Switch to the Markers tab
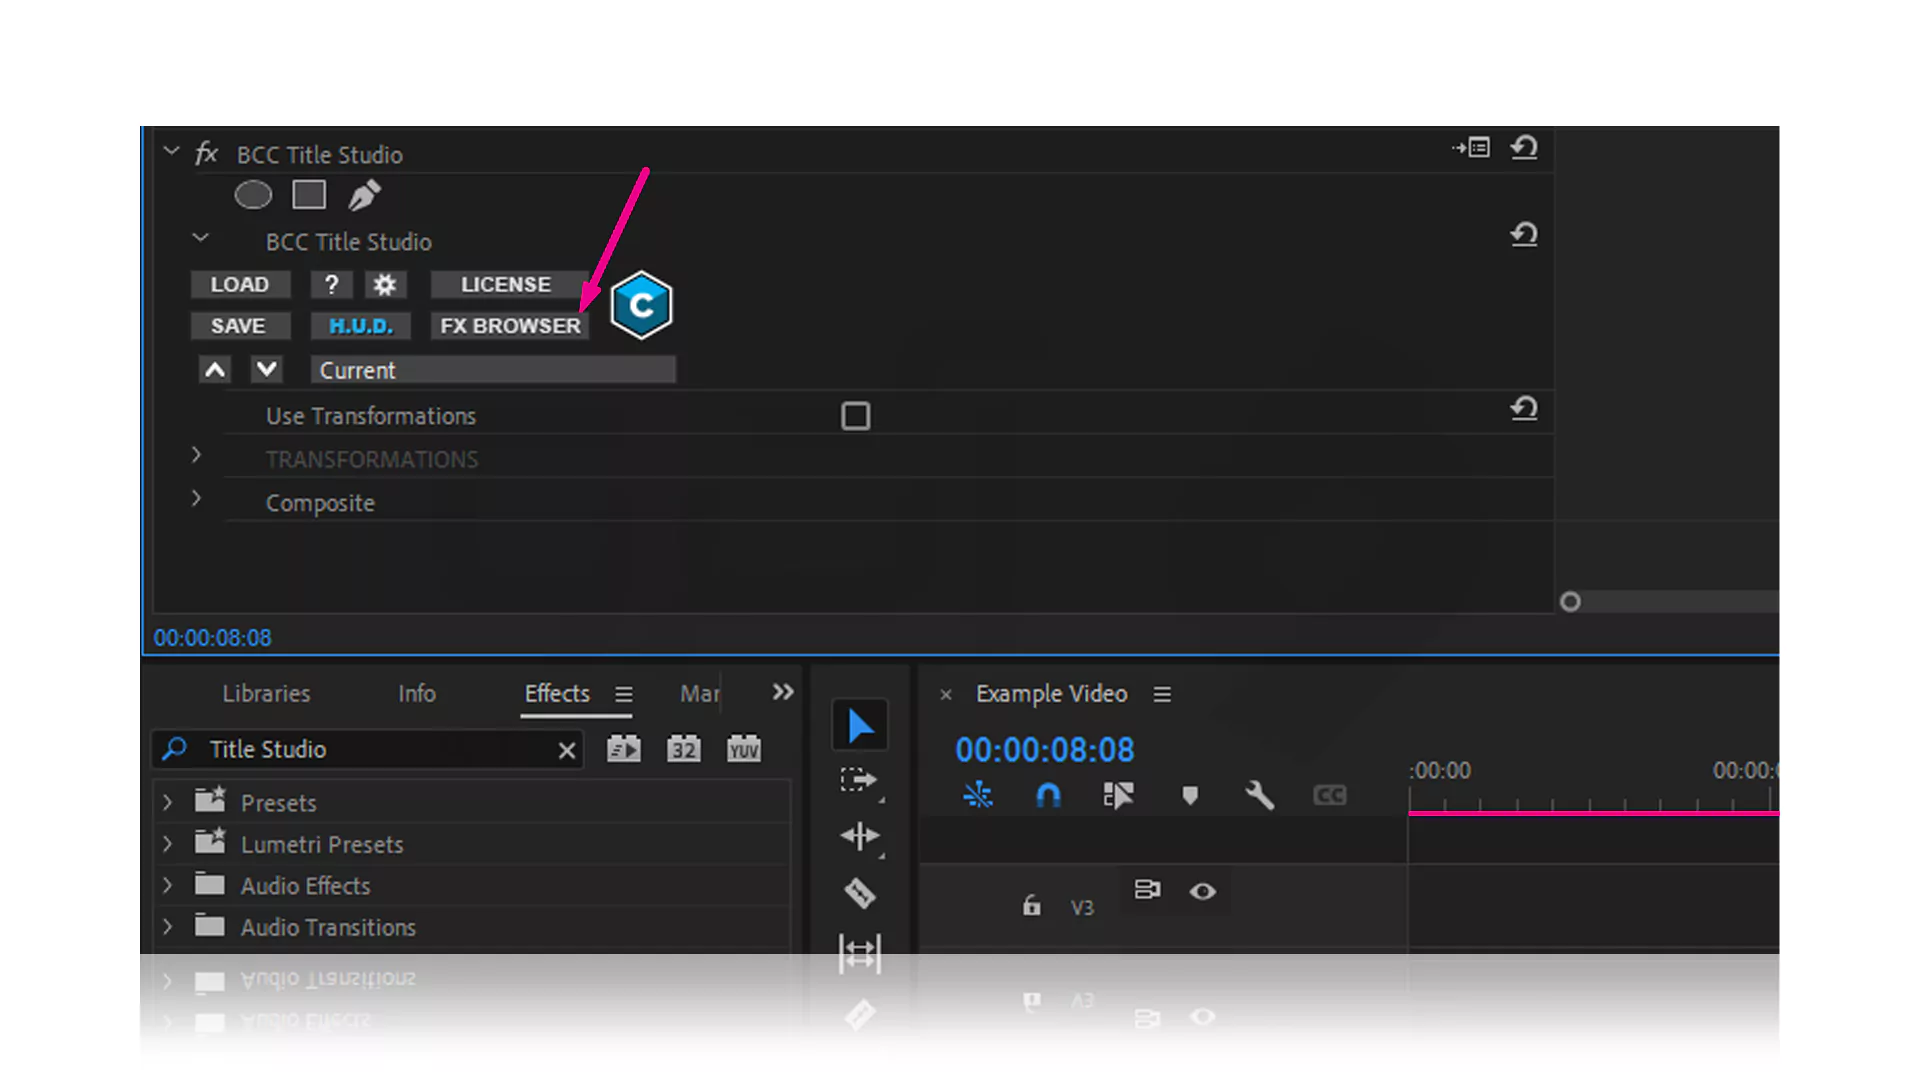Viewport: 1920px width, 1080px height. pyautogui.click(x=700, y=693)
